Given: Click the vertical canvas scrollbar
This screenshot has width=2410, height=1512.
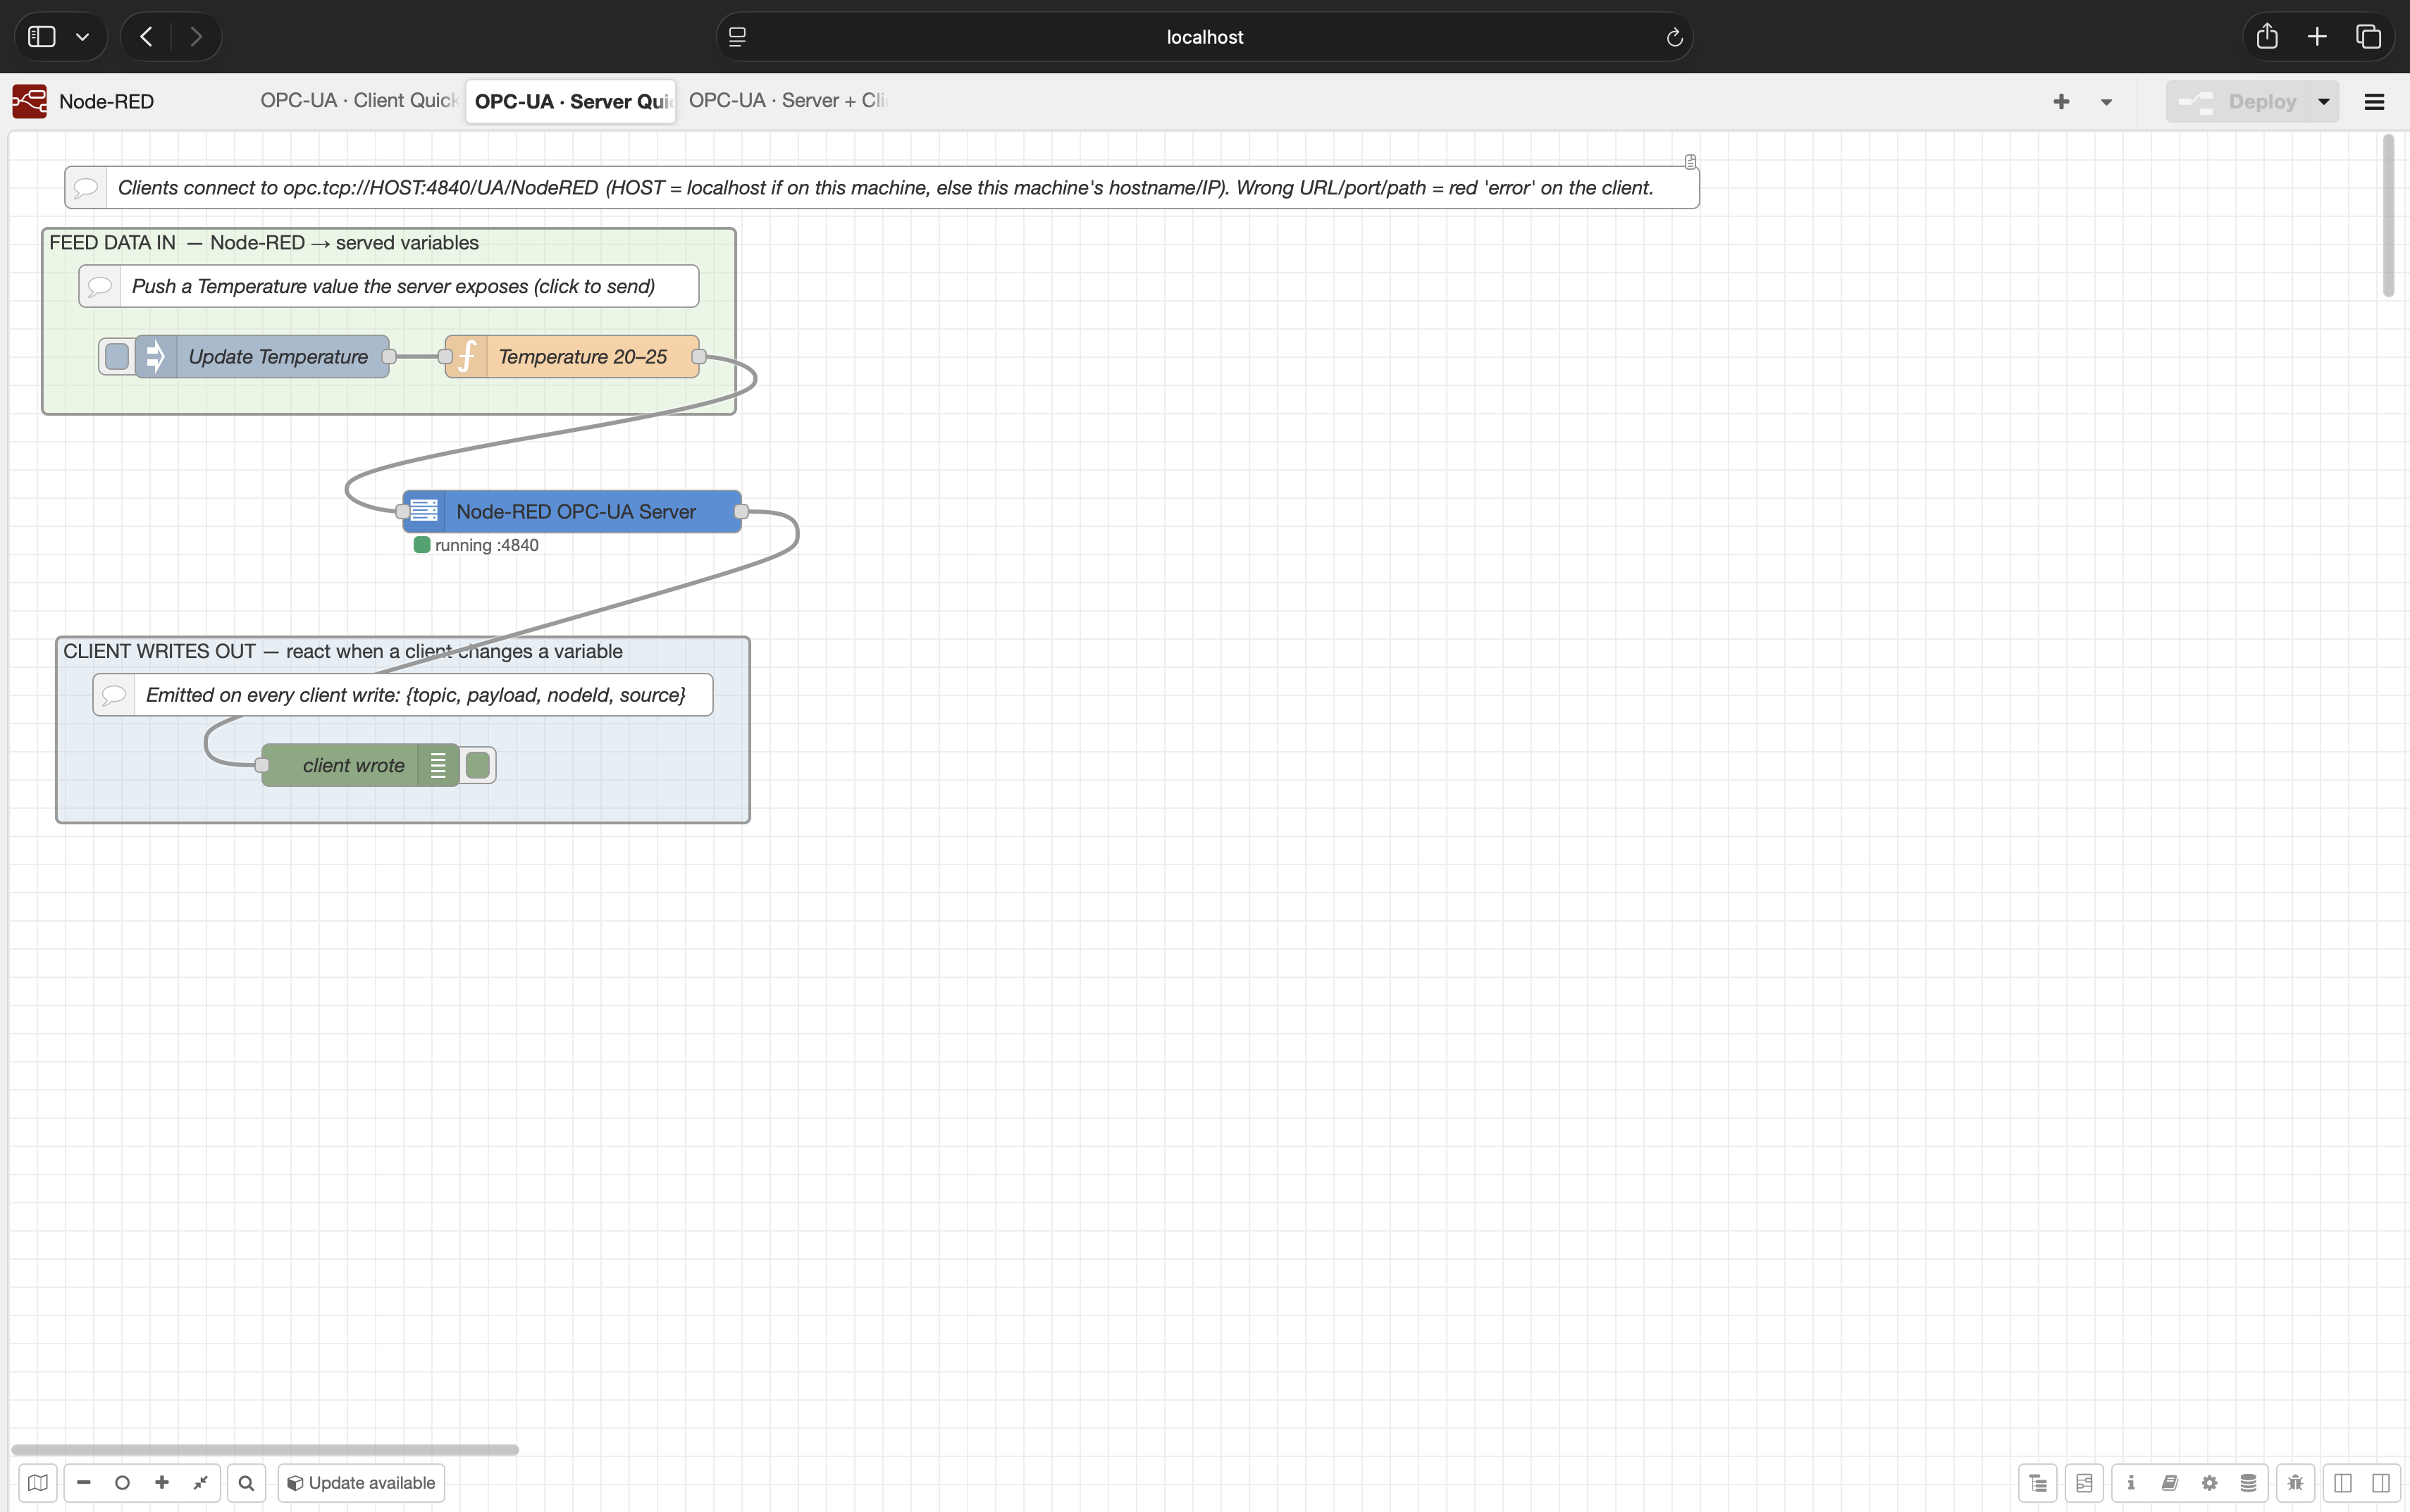Looking at the screenshot, I should coord(2388,216).
